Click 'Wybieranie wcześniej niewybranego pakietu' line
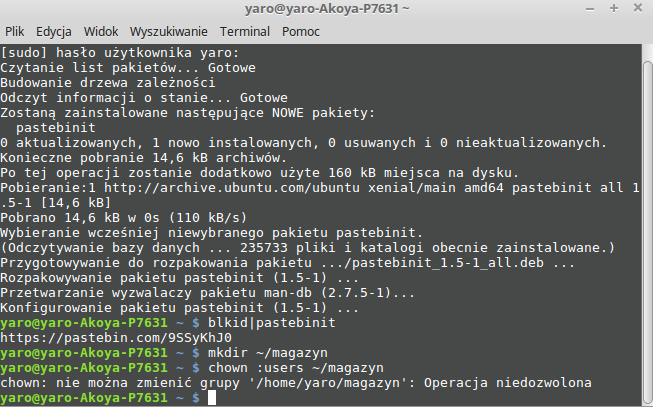Image resolution: width=653 pixels, height=407 pixels. (212, 233)
